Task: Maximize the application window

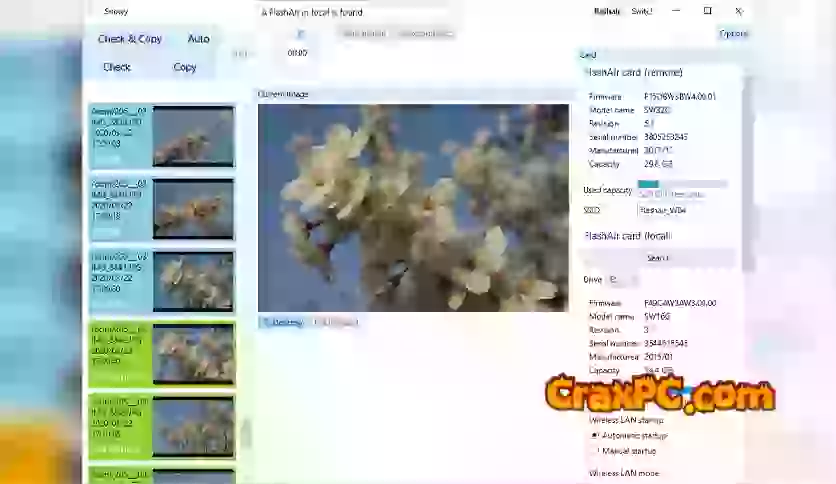Action: [708, 11]
